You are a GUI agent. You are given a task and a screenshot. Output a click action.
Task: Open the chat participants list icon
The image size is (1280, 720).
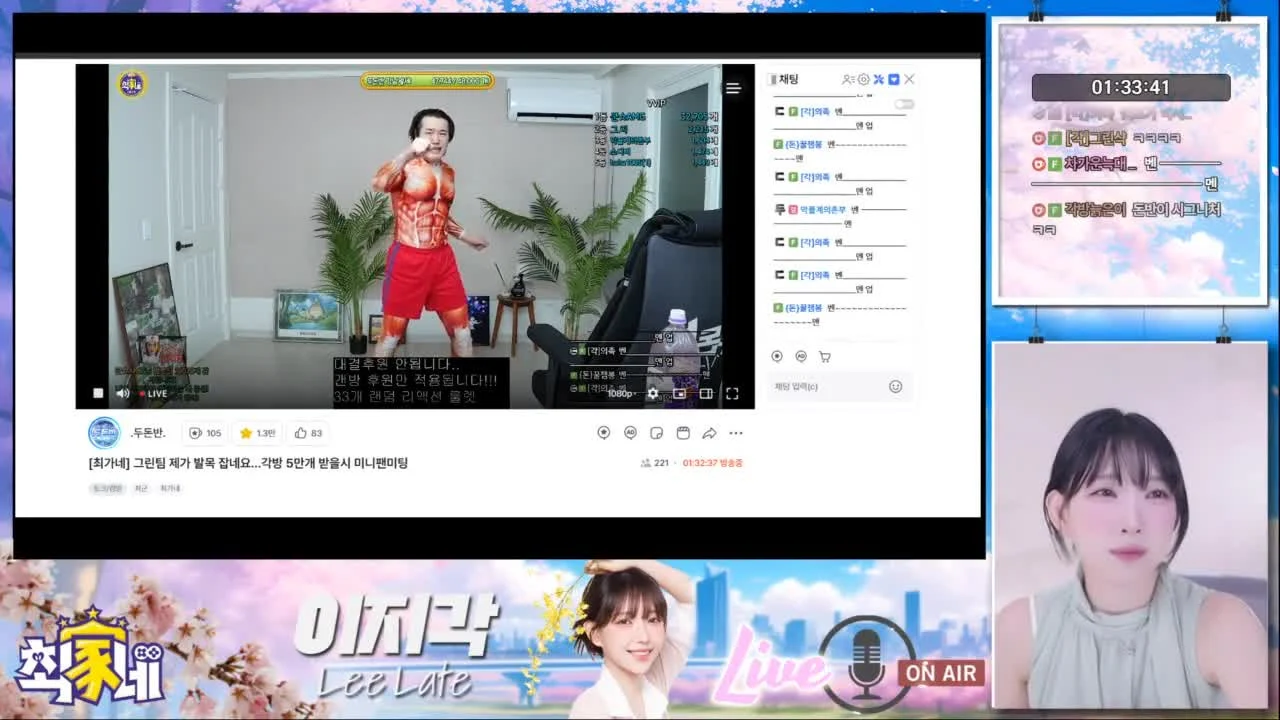pos(848,79)
